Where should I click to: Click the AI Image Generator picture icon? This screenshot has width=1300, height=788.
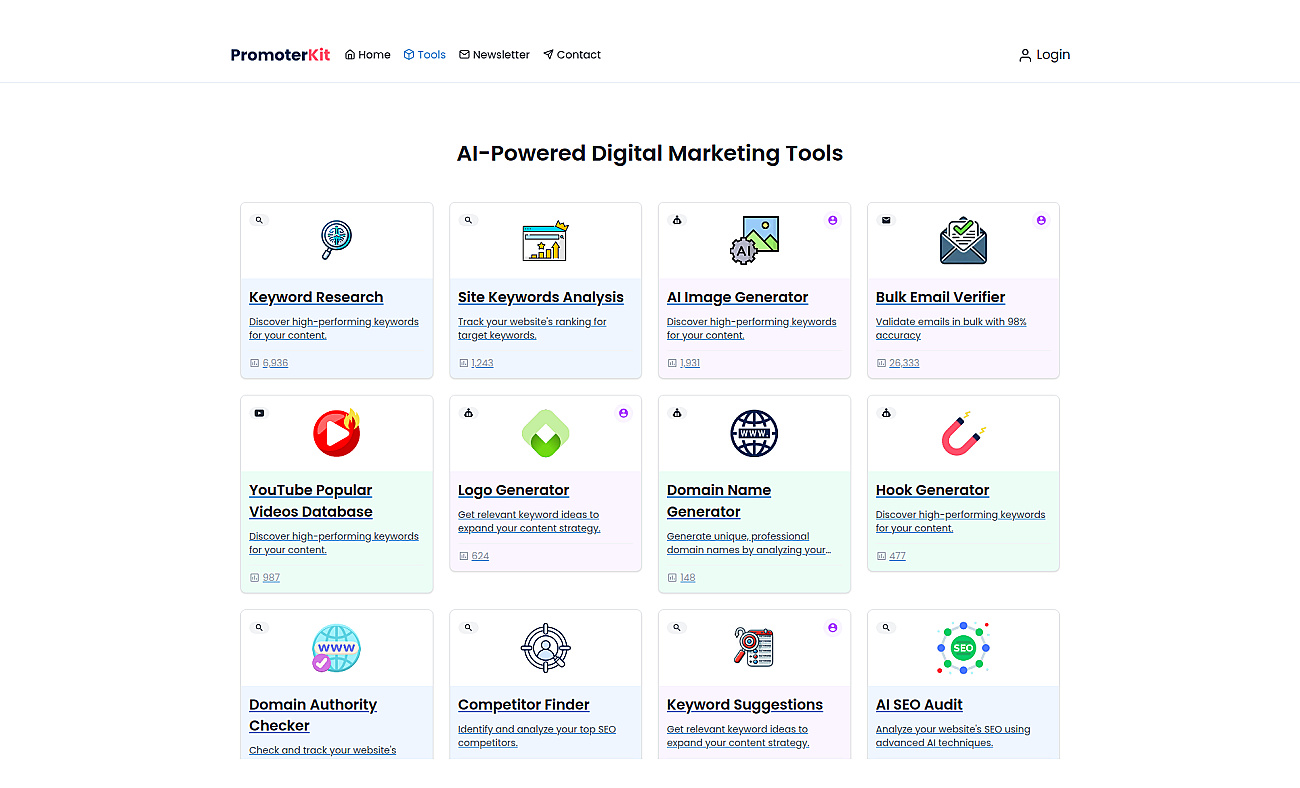[x=754, y=240]
